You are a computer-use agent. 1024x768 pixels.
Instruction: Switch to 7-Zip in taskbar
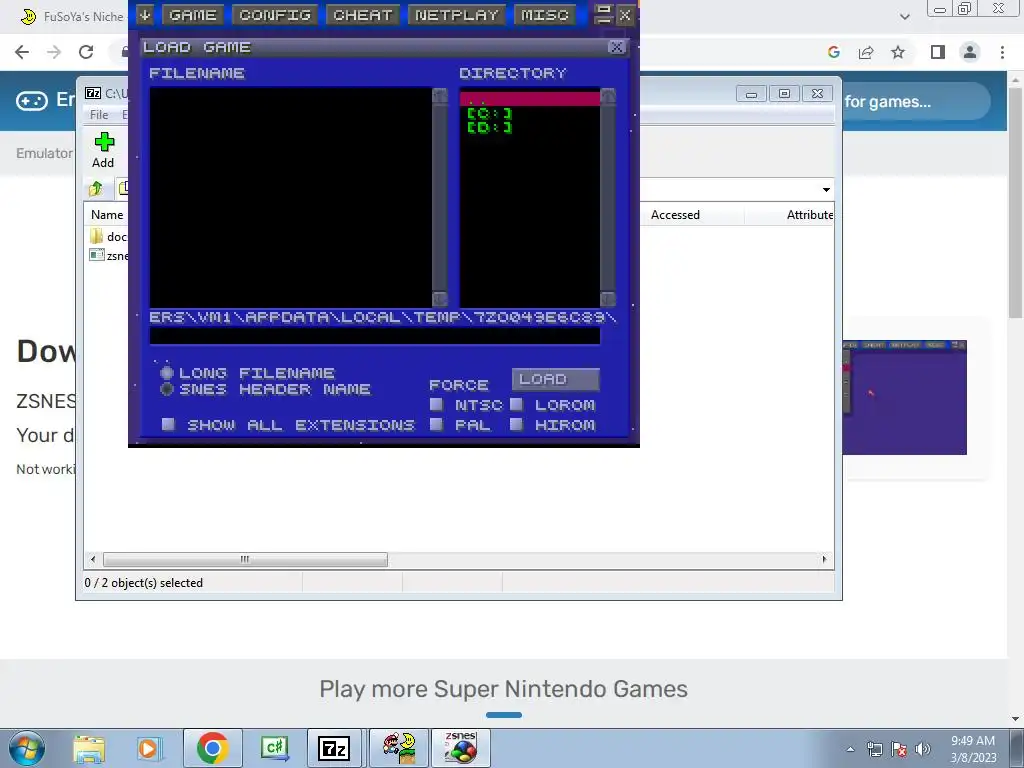[x=334, y=748]
